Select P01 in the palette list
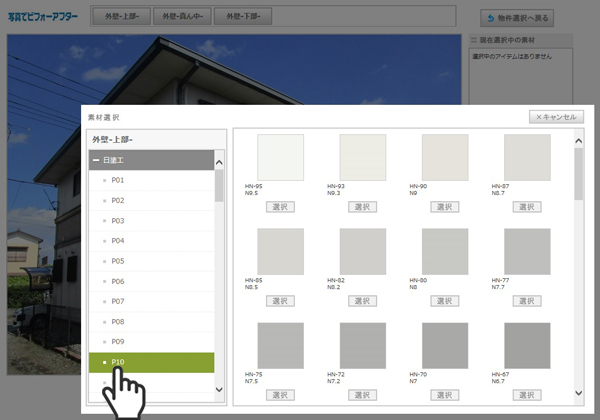 pyautogui.click(x=118, y=180)
